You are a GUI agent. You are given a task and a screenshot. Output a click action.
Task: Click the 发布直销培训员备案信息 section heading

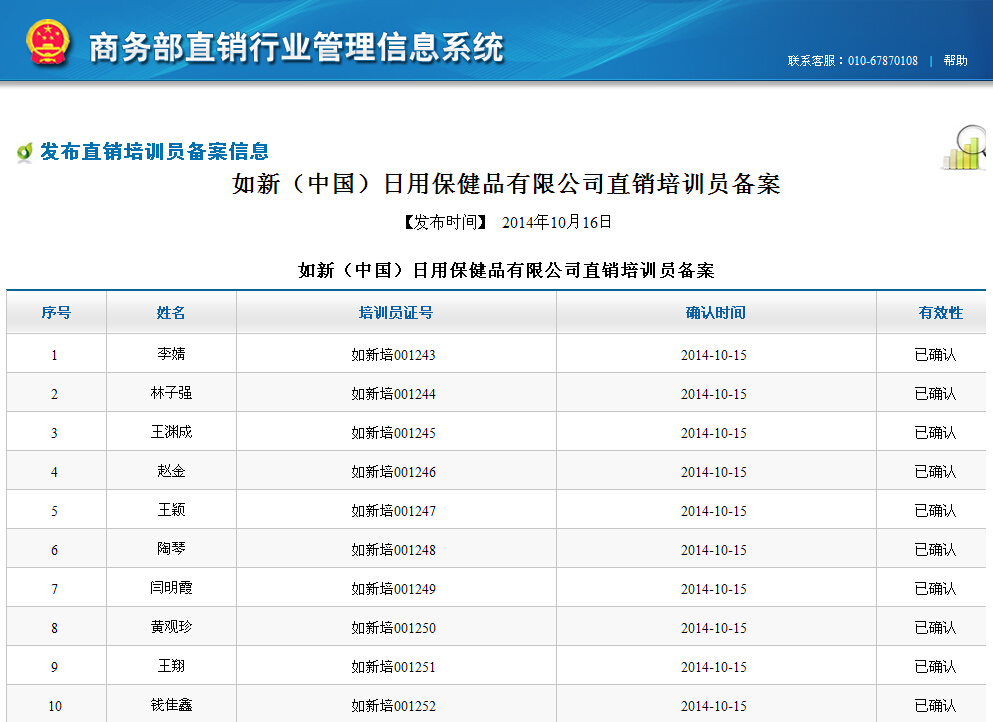click(155, 151)
